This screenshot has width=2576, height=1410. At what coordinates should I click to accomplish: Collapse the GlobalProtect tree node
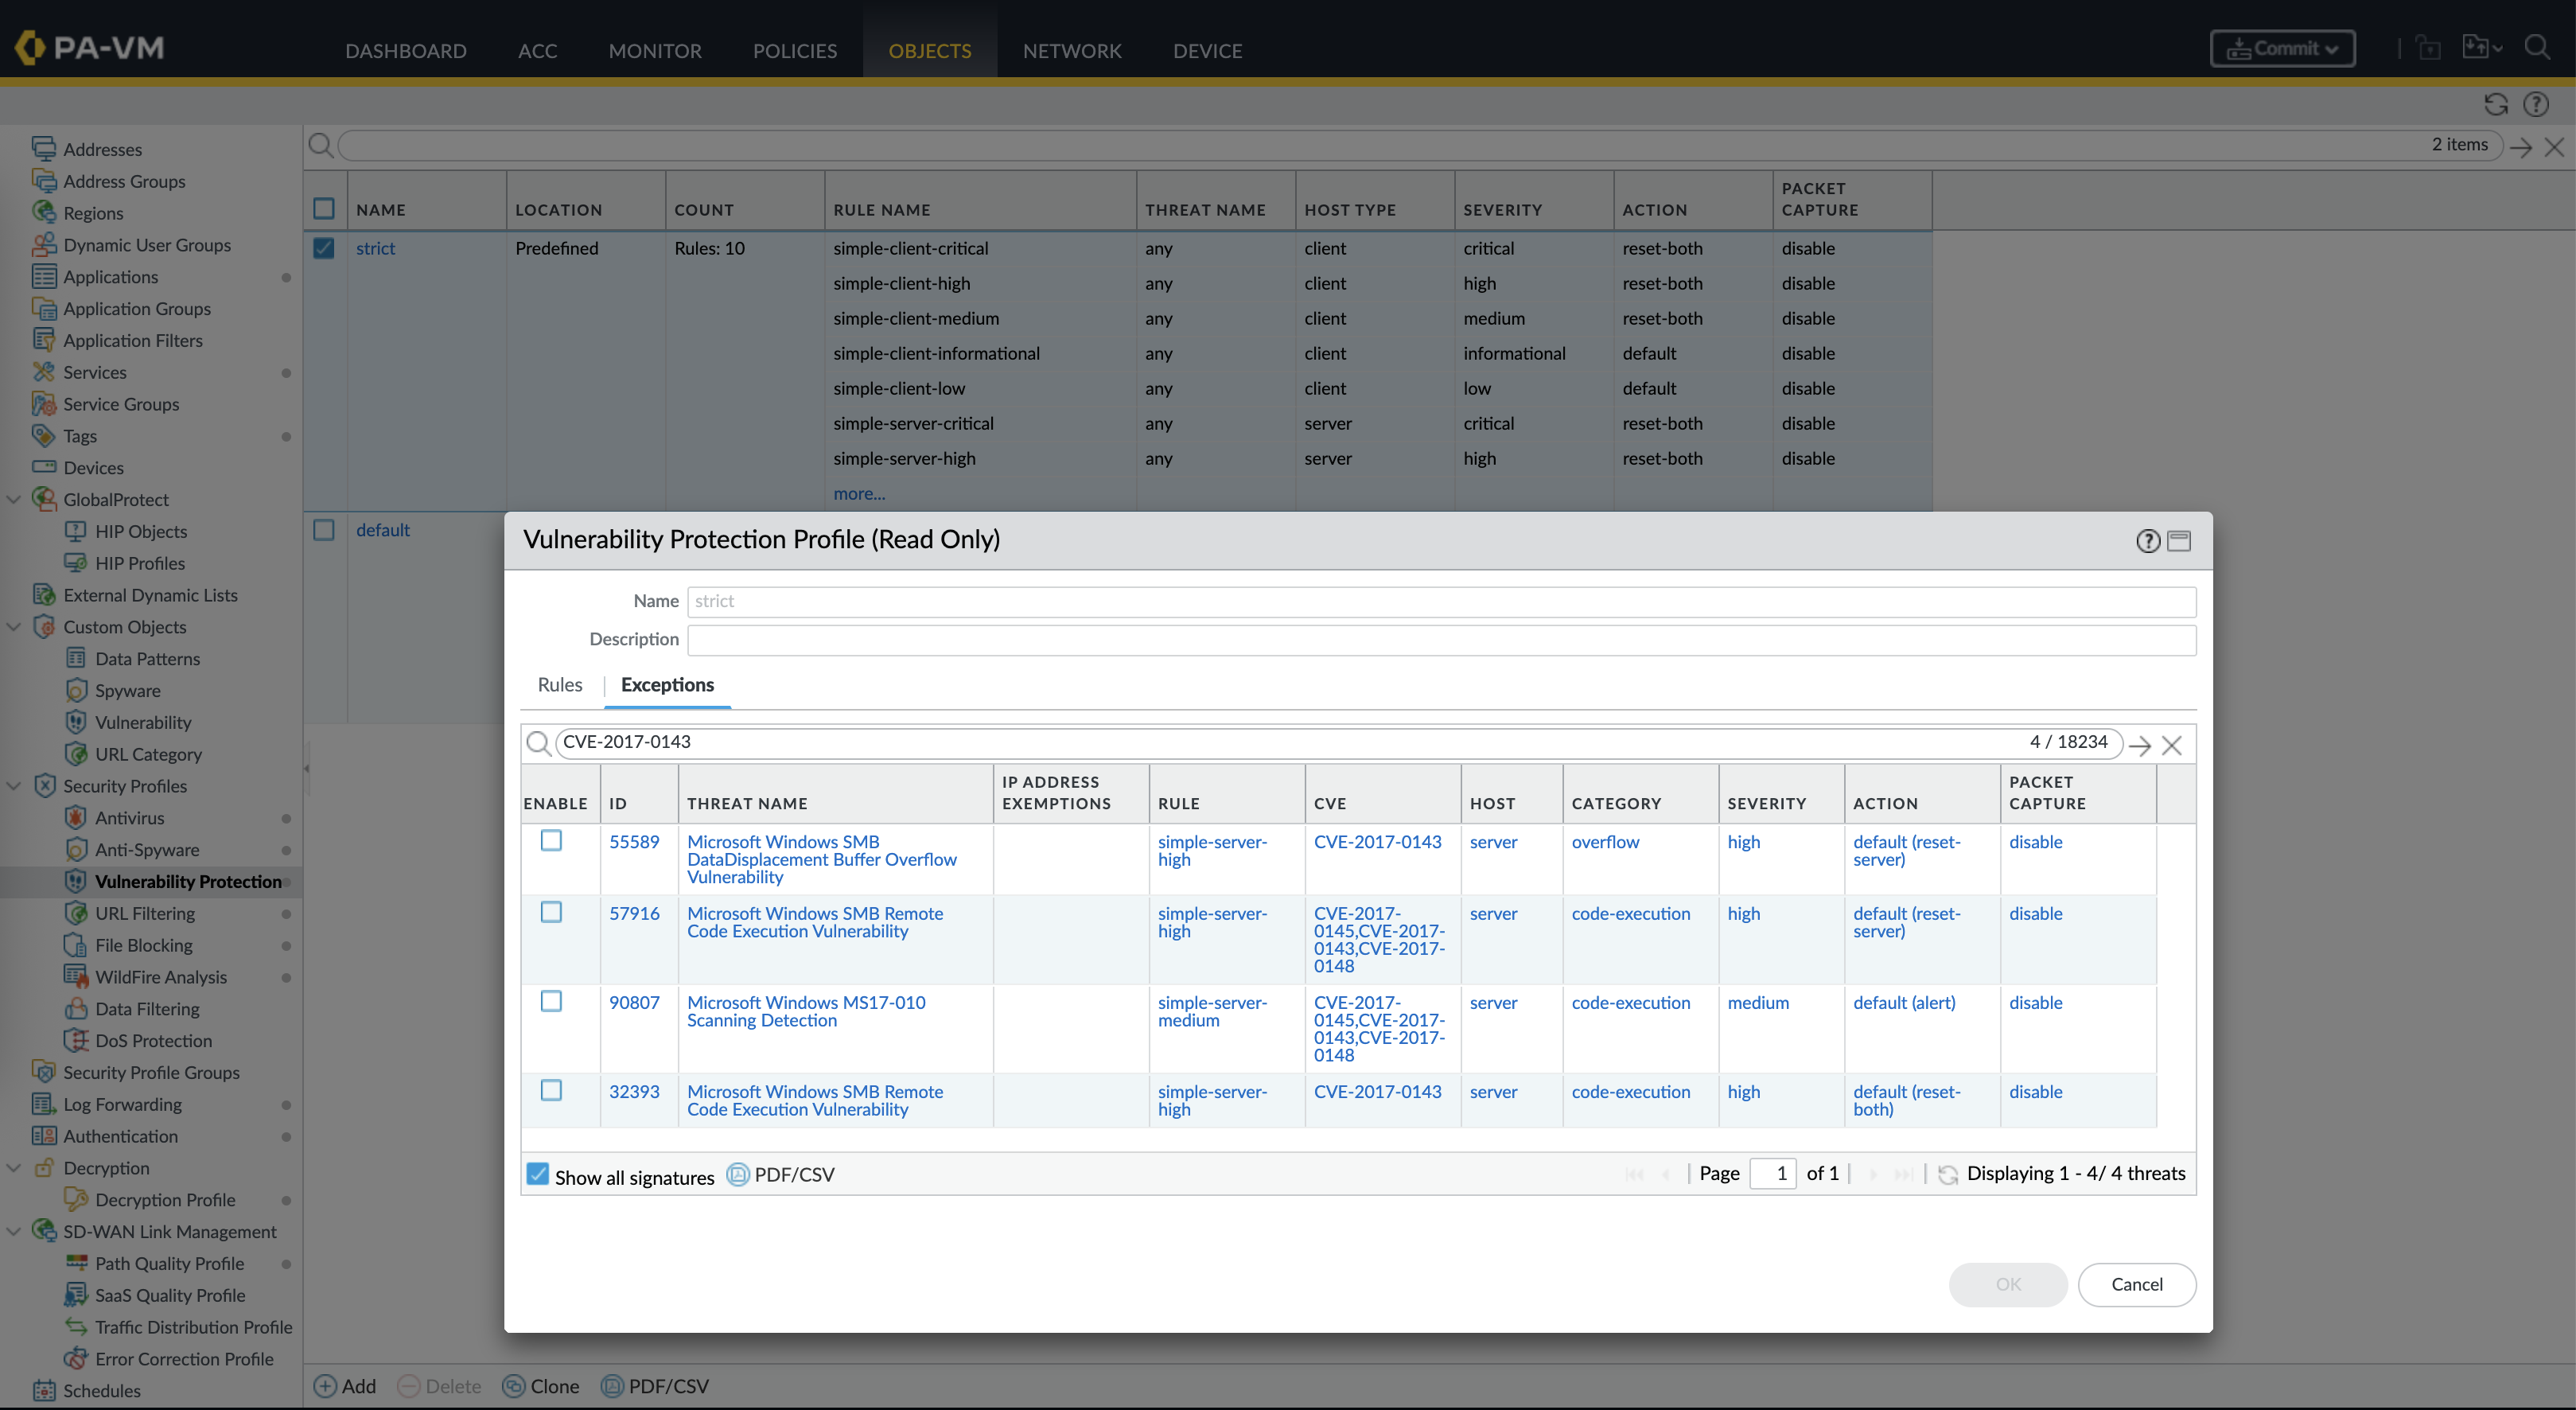[14, 499]
